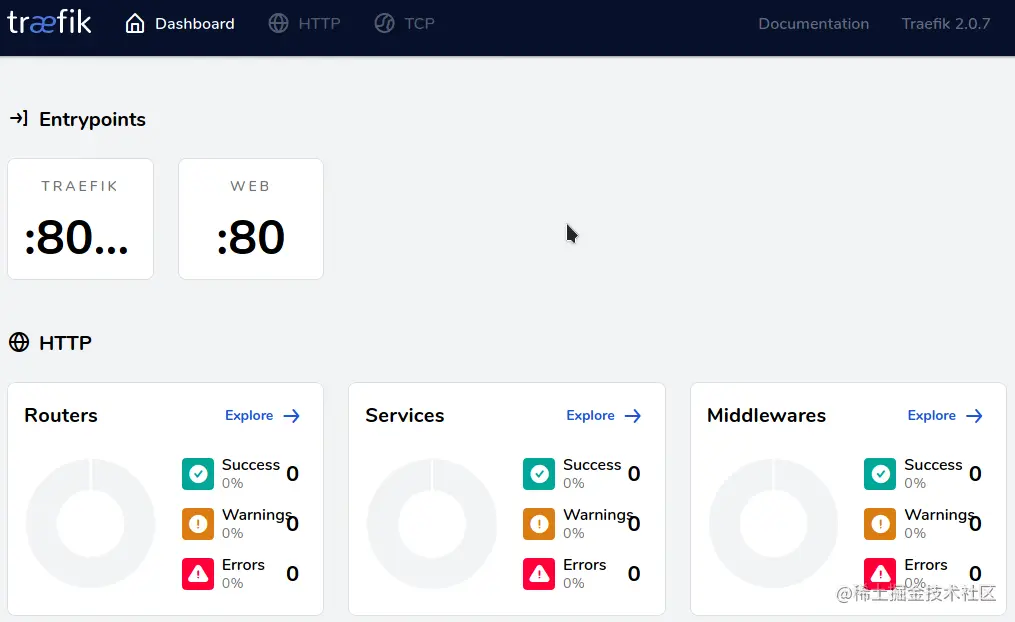Click the Entrypoints section heading
This screenshot has height=622, width=1015.
(x=93, y=119)
